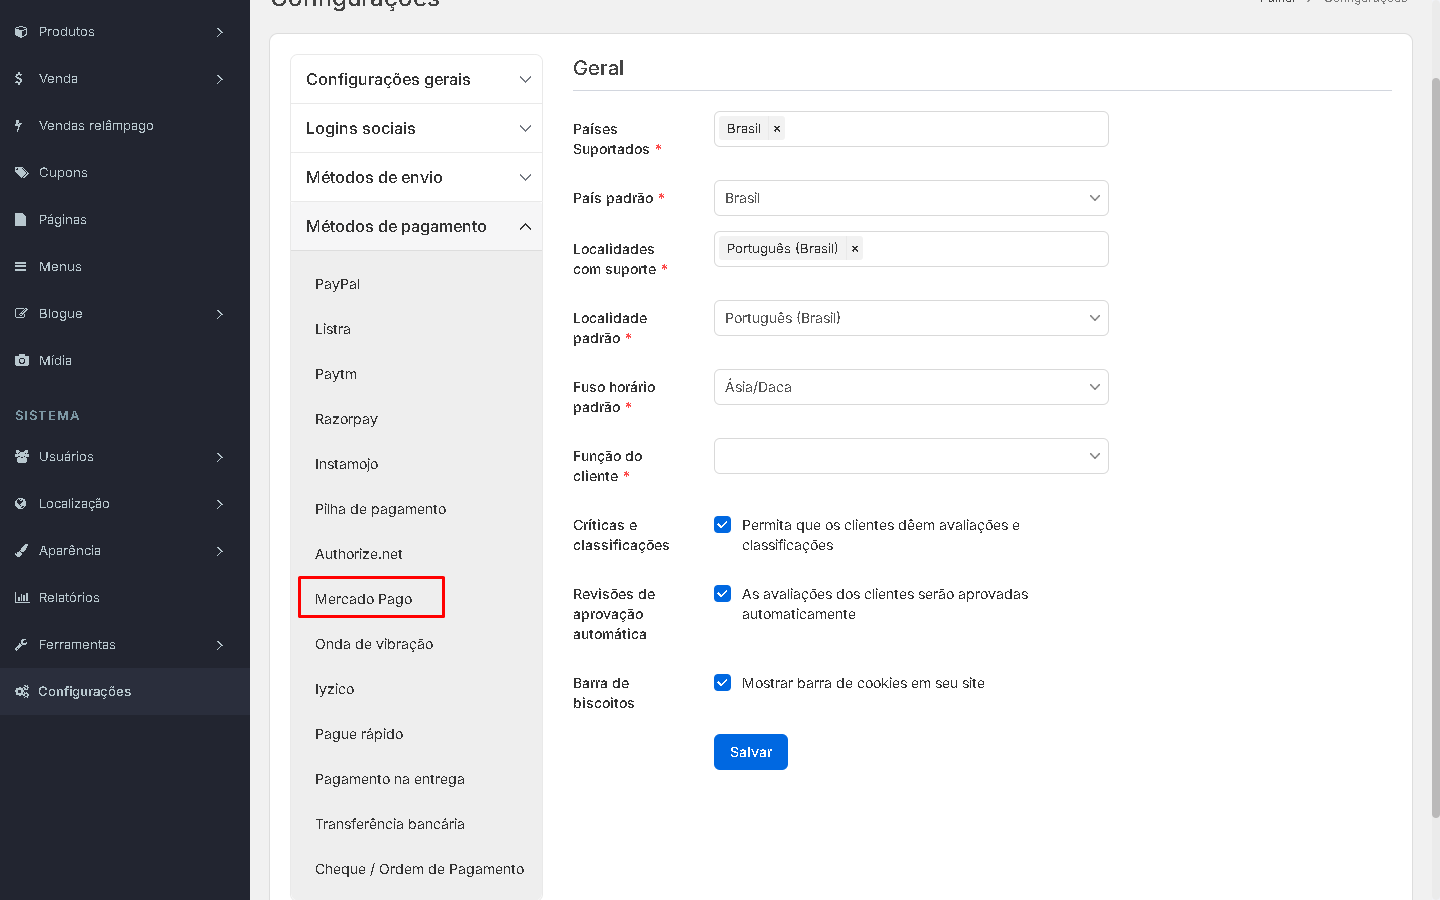Click the Aparência paintbrush icon

coord(21,551)
